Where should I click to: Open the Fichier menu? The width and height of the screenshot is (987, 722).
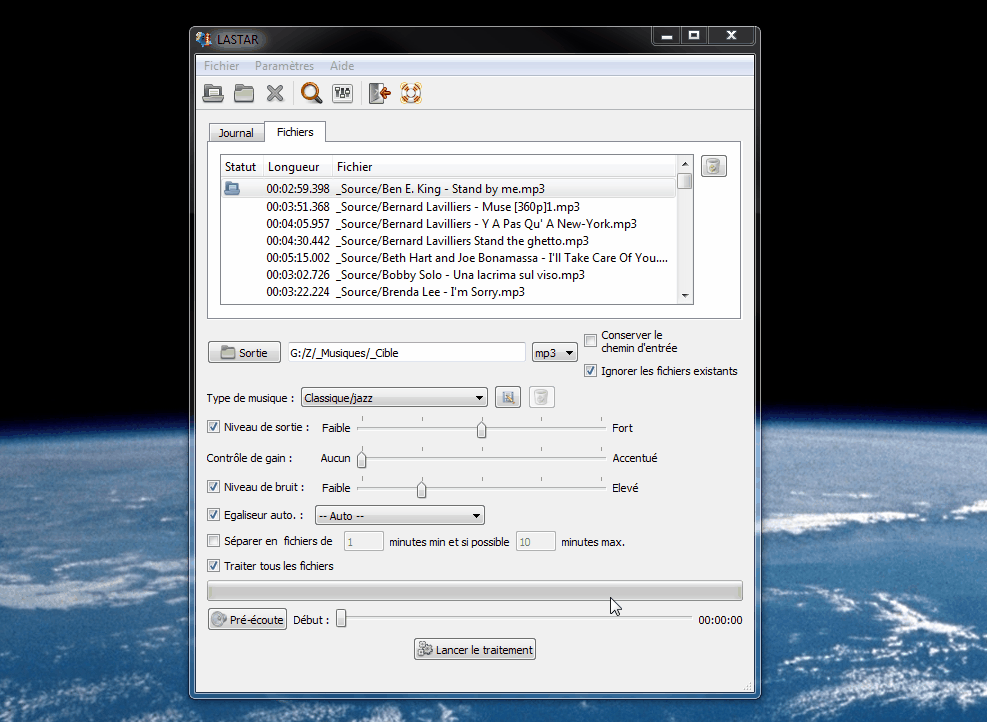coord(222,65)
